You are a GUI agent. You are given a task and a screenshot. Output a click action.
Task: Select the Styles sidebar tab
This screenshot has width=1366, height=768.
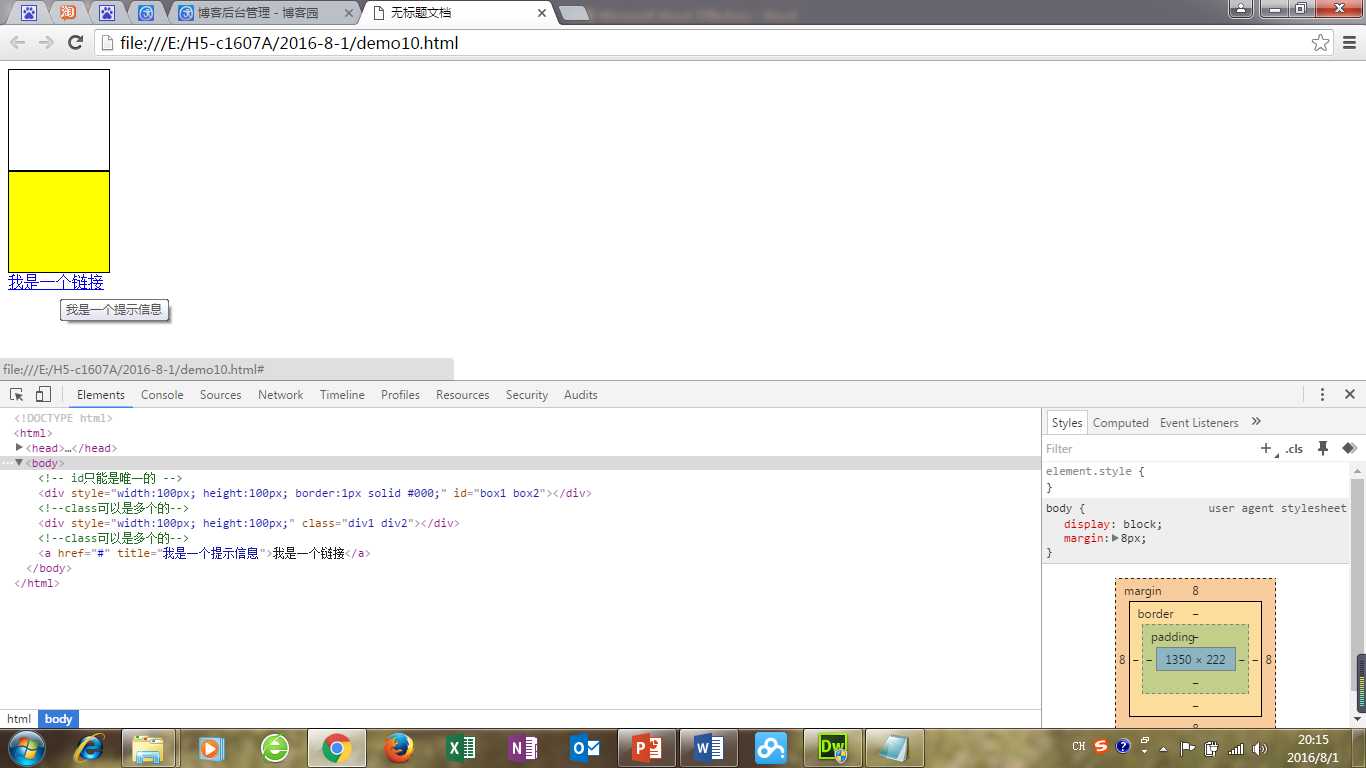pyautogui.click(x=1067, y=422)
